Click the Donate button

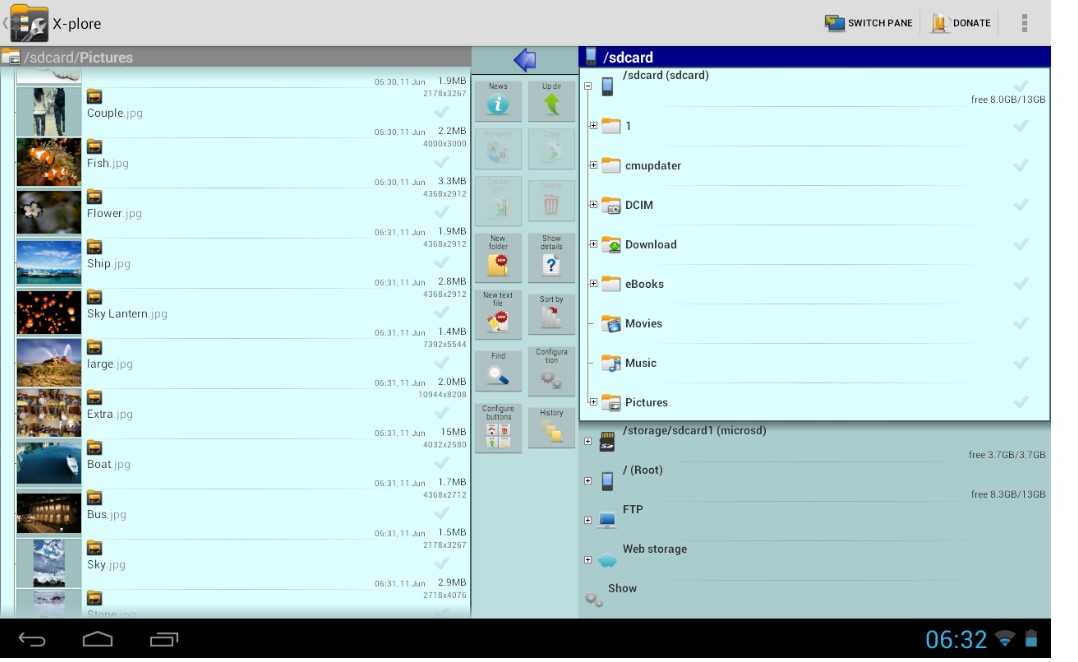point(961,23)
